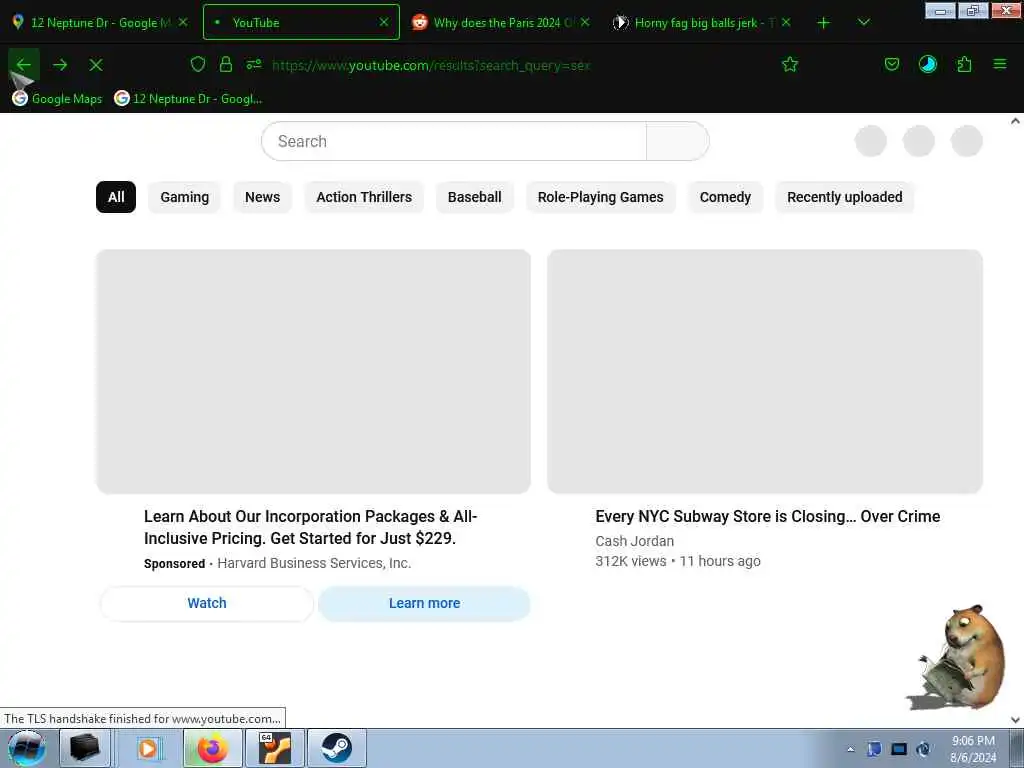Select the Recently uploaded chip

point(844,197)
